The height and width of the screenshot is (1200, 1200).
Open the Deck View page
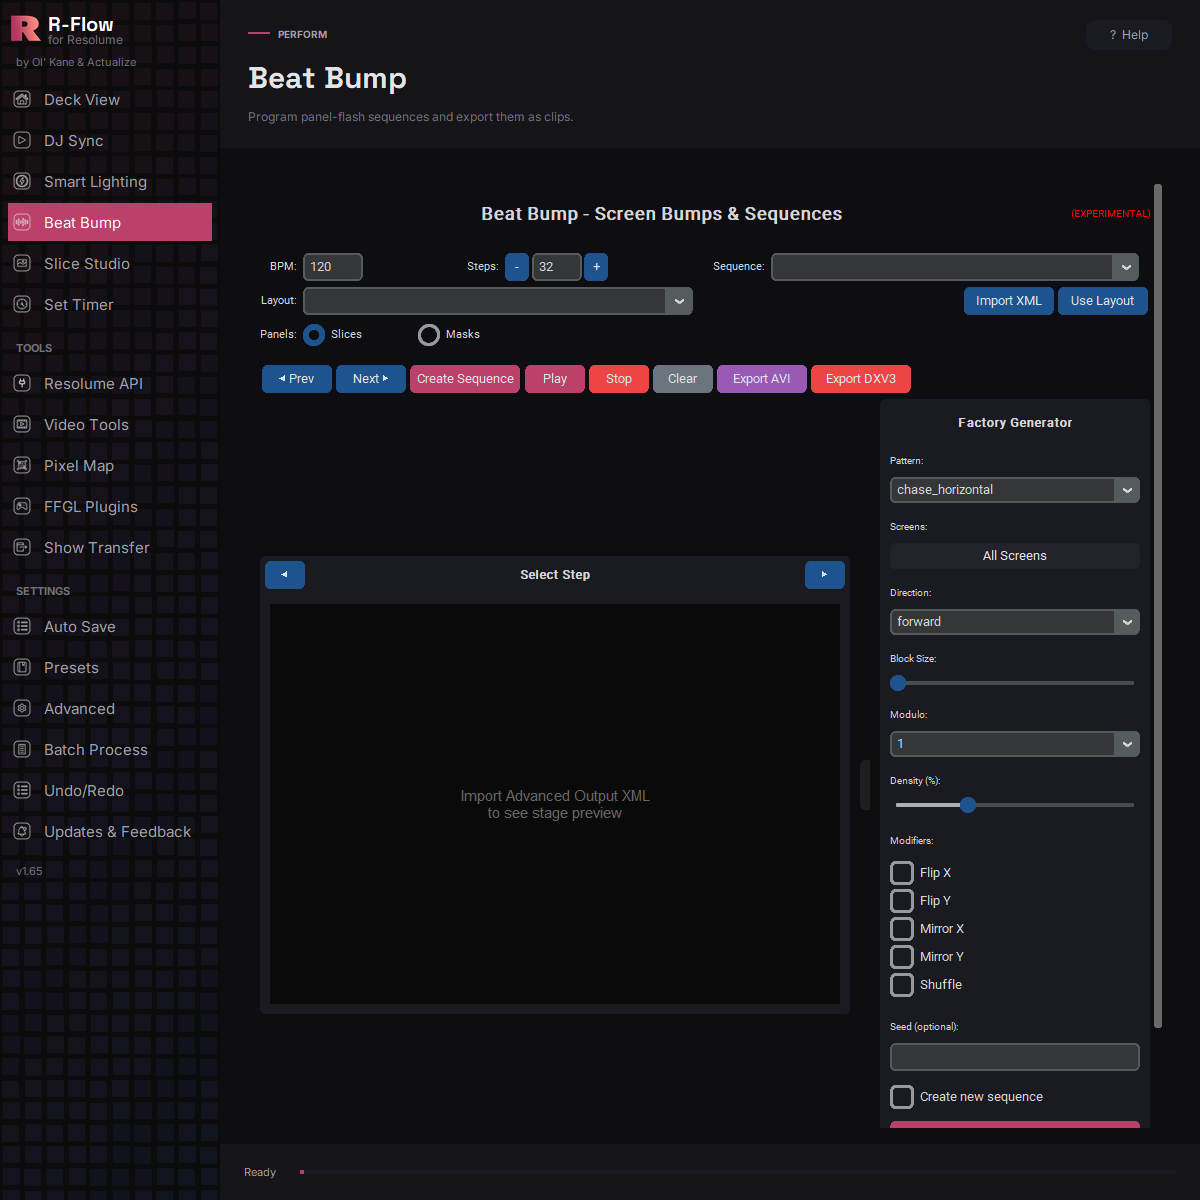[x=110, y=100]
